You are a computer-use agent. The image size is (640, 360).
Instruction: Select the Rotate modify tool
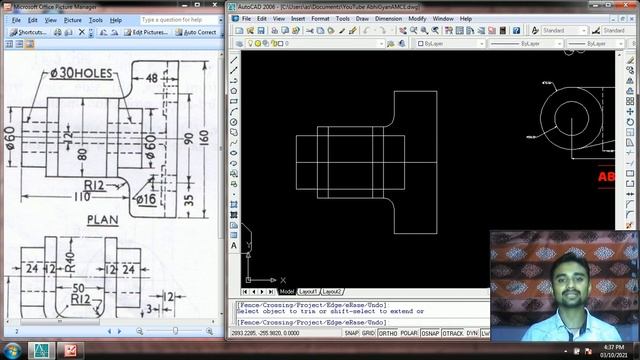630,122
